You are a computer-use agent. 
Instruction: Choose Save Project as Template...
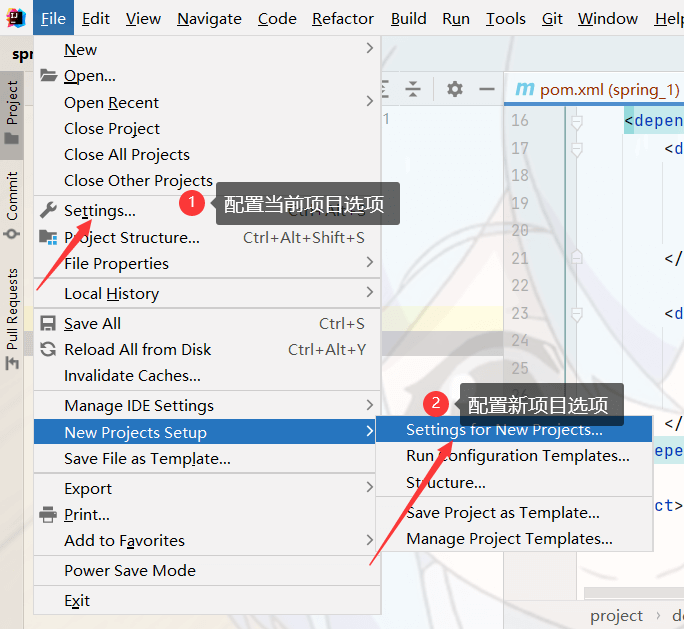click(514, 513)
